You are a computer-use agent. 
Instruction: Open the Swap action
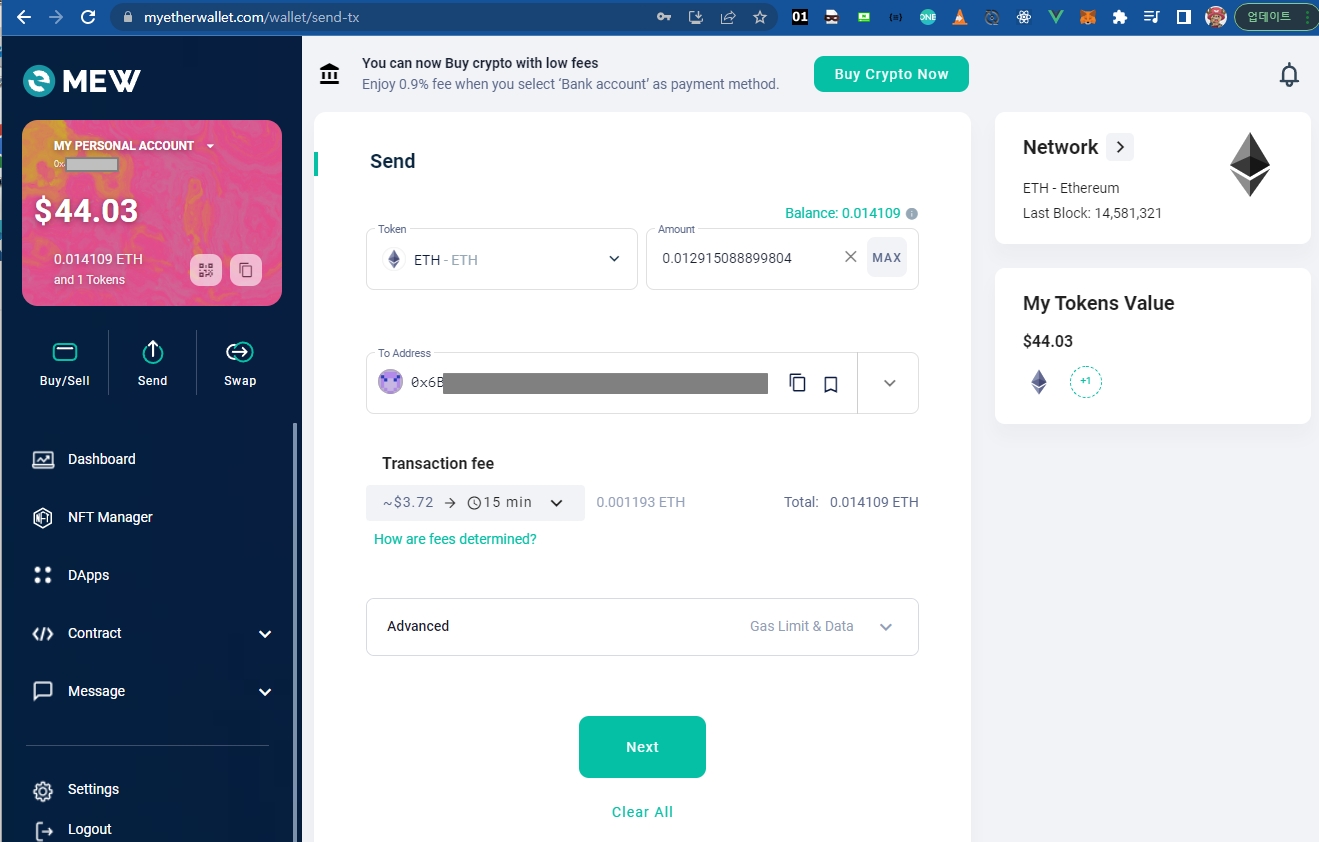click(x=240, y=364)
